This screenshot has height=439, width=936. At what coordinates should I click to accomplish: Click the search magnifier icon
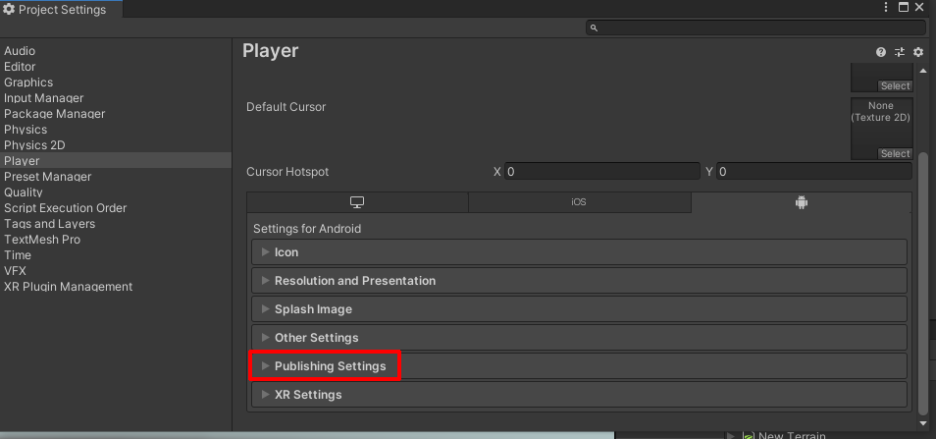(x=593, y=27)
